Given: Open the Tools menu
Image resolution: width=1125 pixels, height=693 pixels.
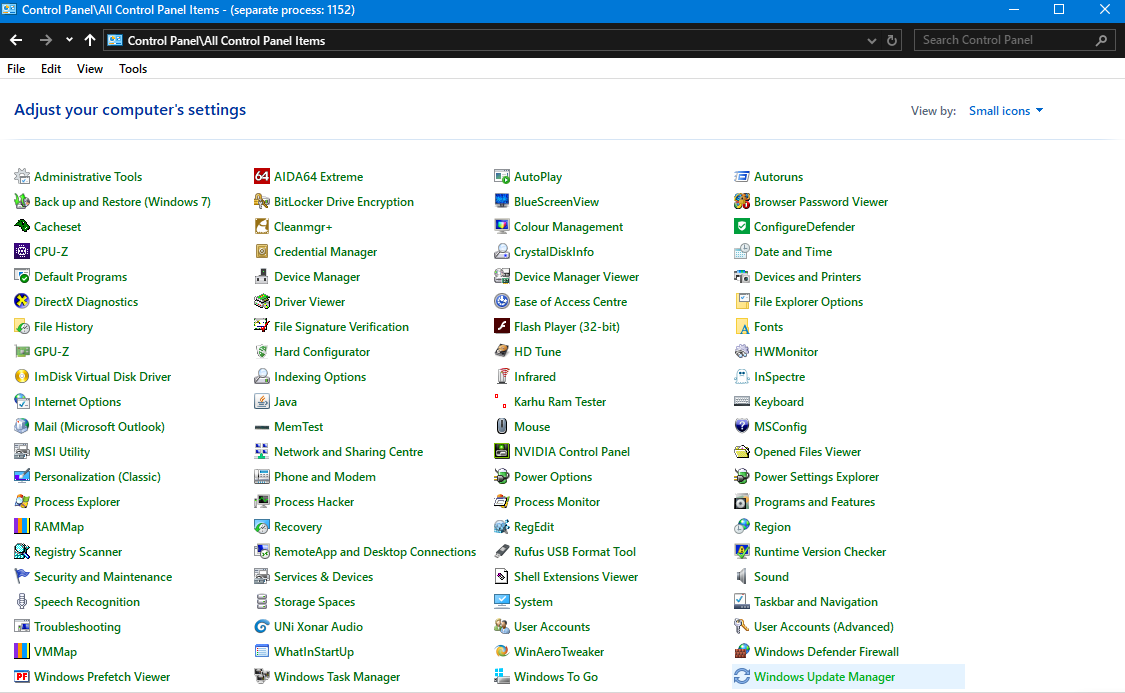Looking at the screenshot, I should (133, 69).
